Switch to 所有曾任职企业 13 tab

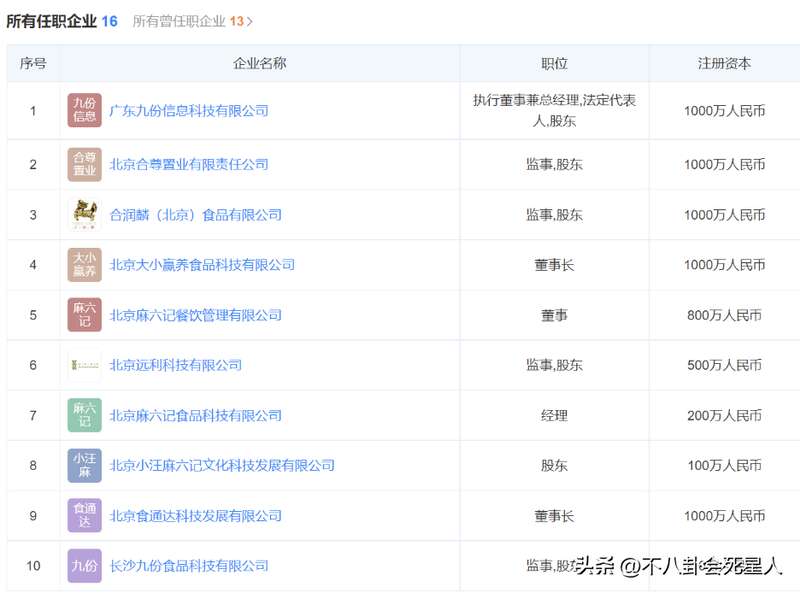tap(188, 21)
